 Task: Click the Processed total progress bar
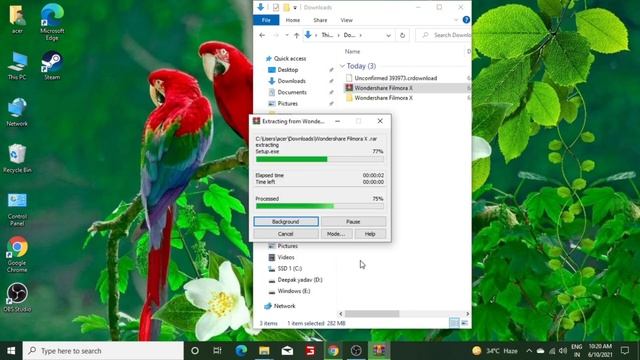coord(320,206)
